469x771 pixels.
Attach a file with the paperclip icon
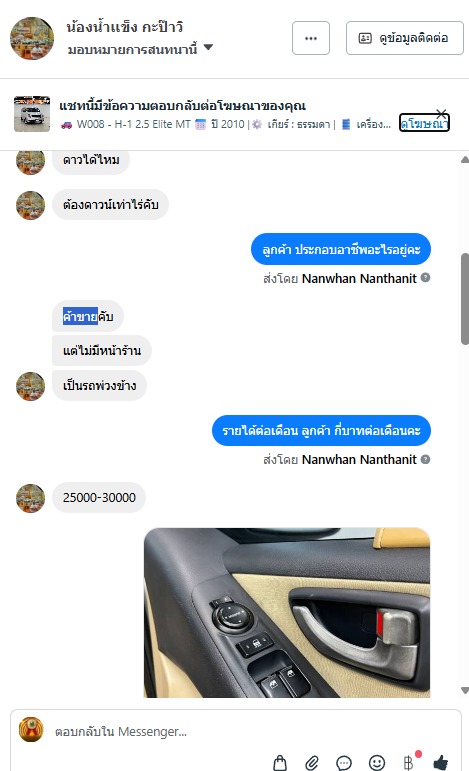312,762
